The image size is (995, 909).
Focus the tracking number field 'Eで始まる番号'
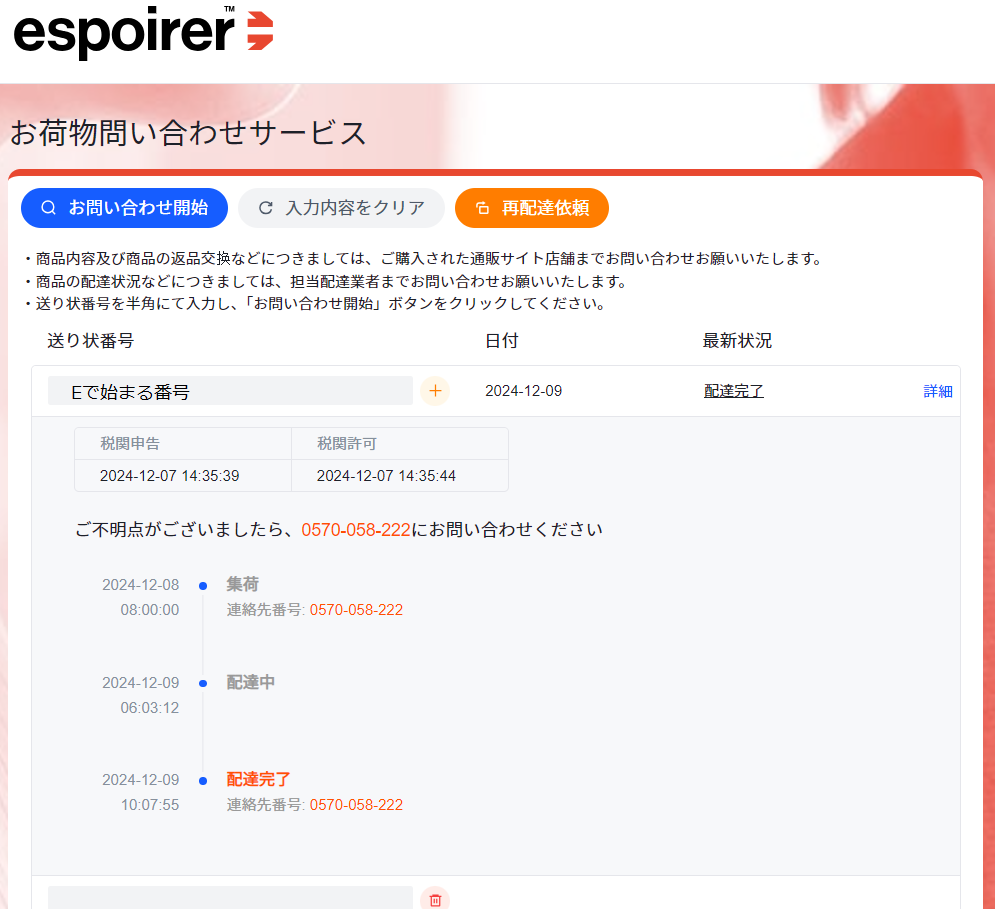230,391
